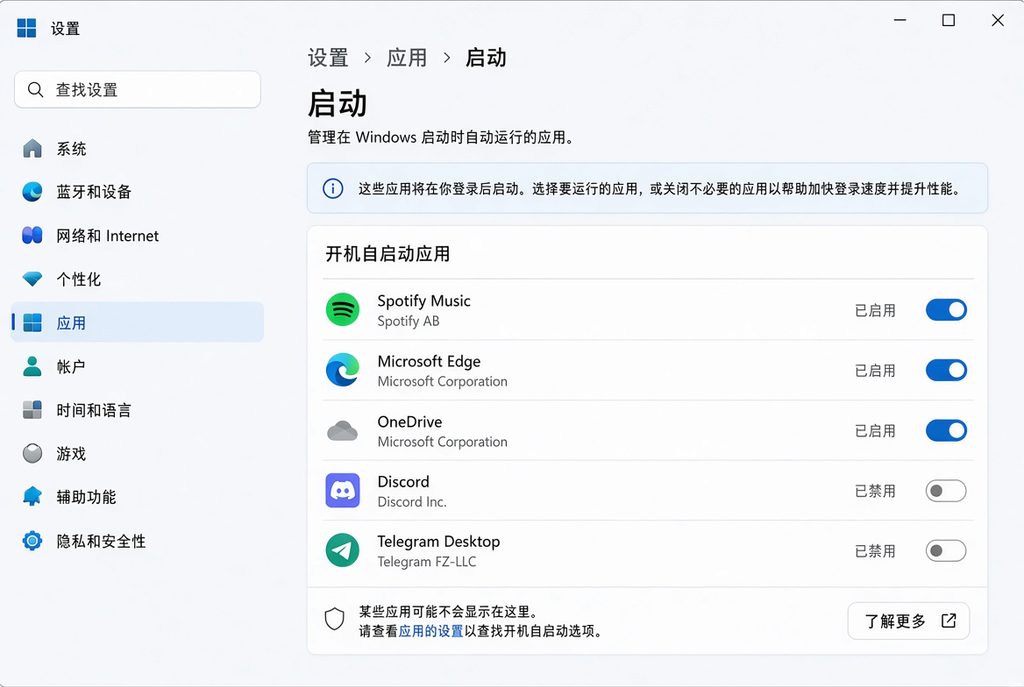Click the 辅助功能 sidebar icon
Viewport: 1024px width, 687px height.
click(32, 496)
